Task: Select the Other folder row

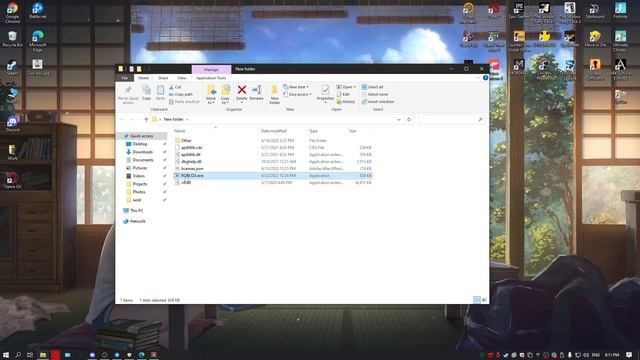Action: pos(273,140)
